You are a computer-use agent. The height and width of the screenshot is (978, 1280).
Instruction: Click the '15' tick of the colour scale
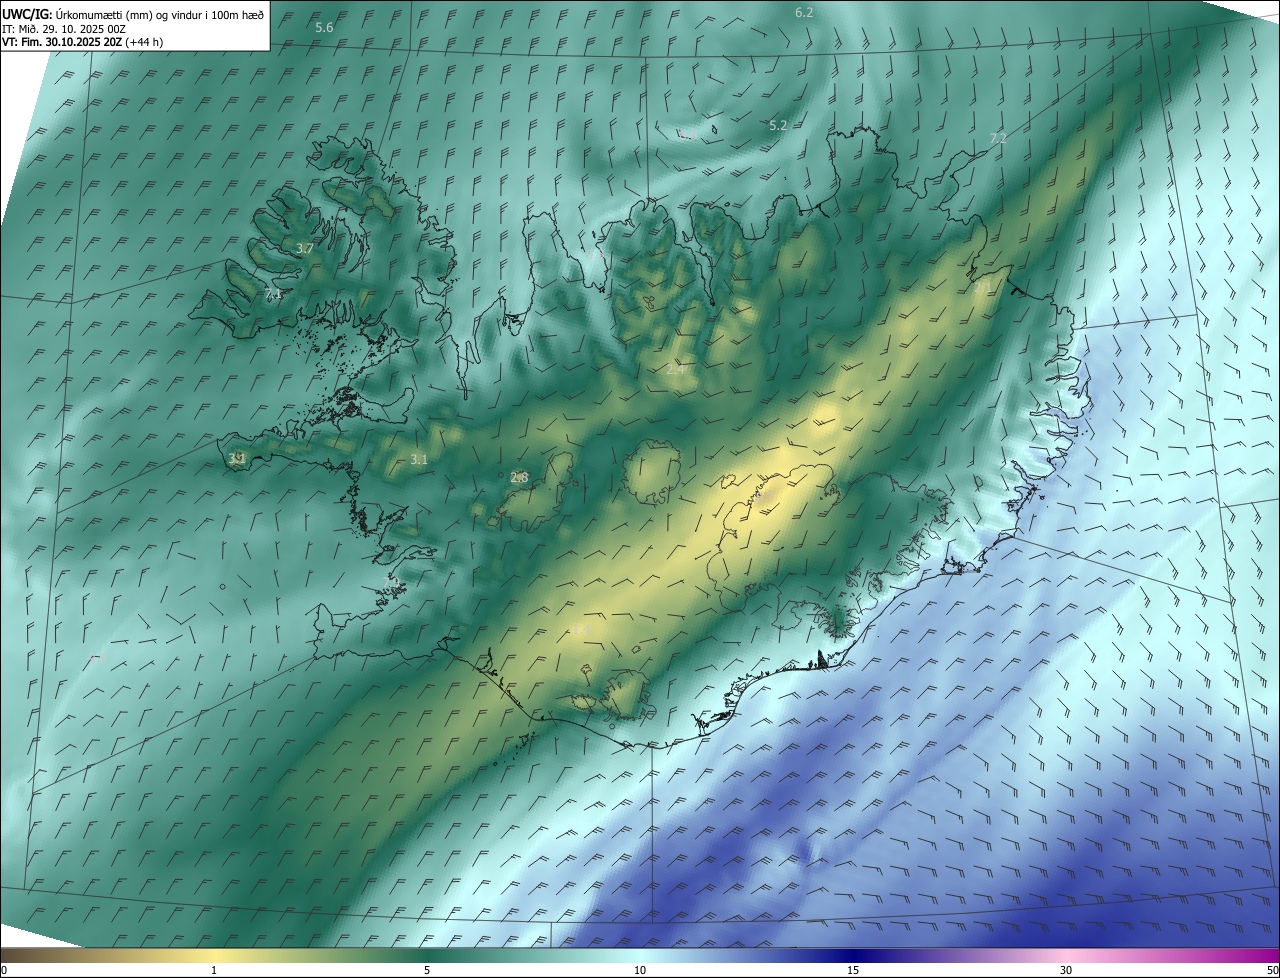coord(853,970)
